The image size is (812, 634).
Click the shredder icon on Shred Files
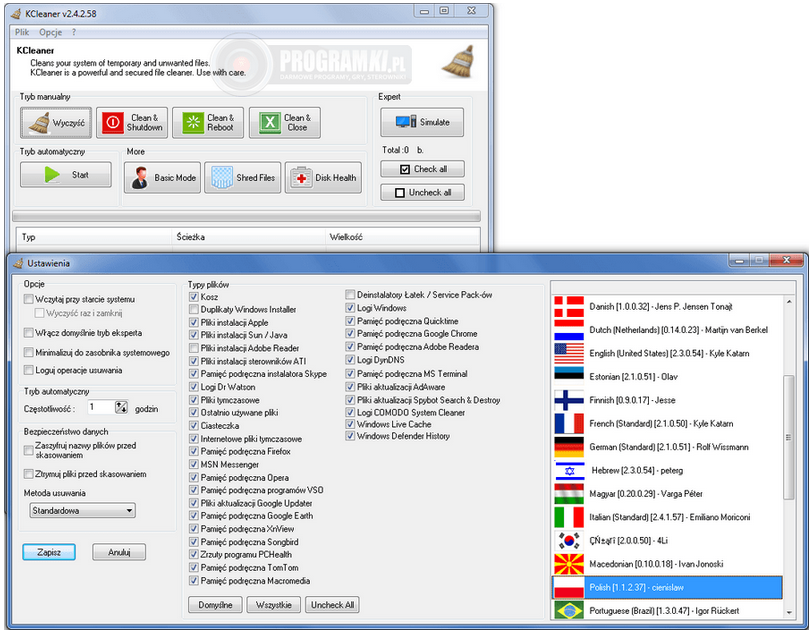coord(222,177)
